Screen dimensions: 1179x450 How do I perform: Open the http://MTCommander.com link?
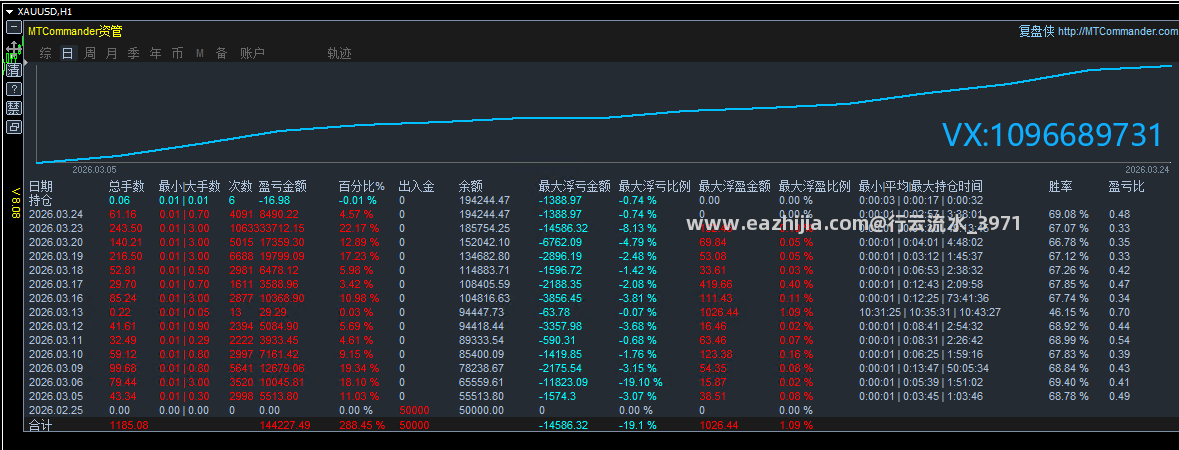coord(1117,32)
